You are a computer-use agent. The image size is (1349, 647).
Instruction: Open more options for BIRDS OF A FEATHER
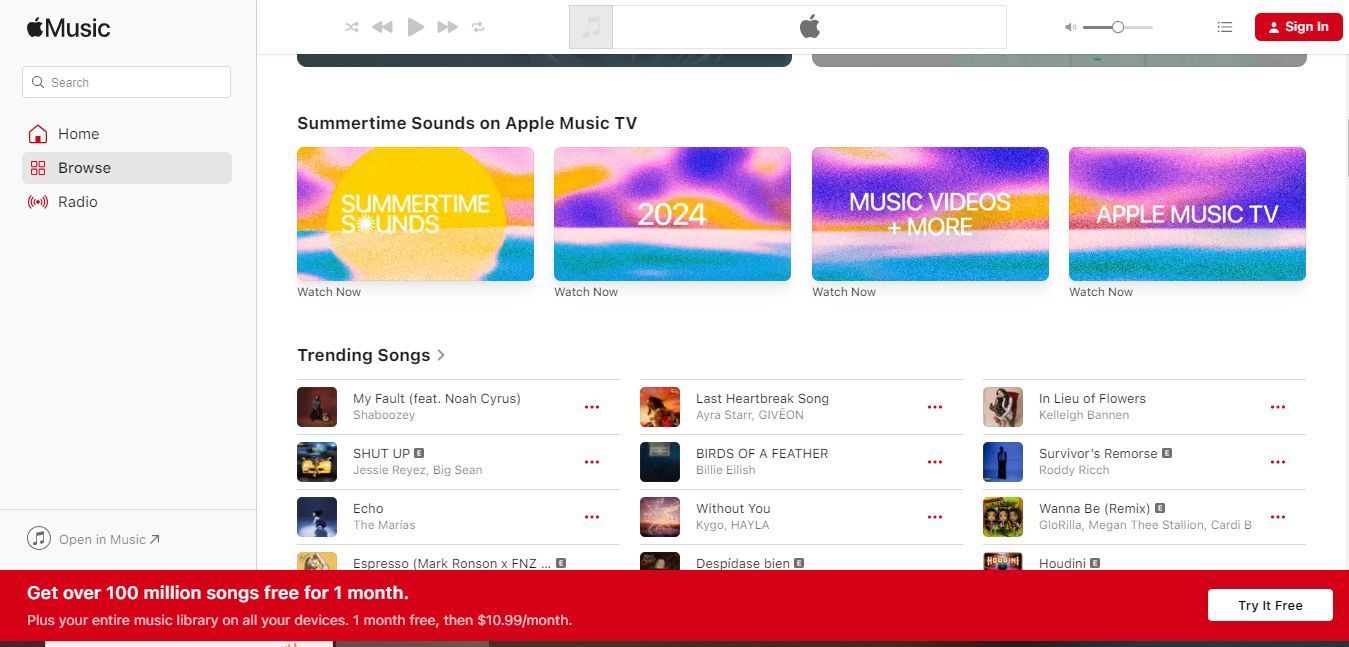coord(935,461)
